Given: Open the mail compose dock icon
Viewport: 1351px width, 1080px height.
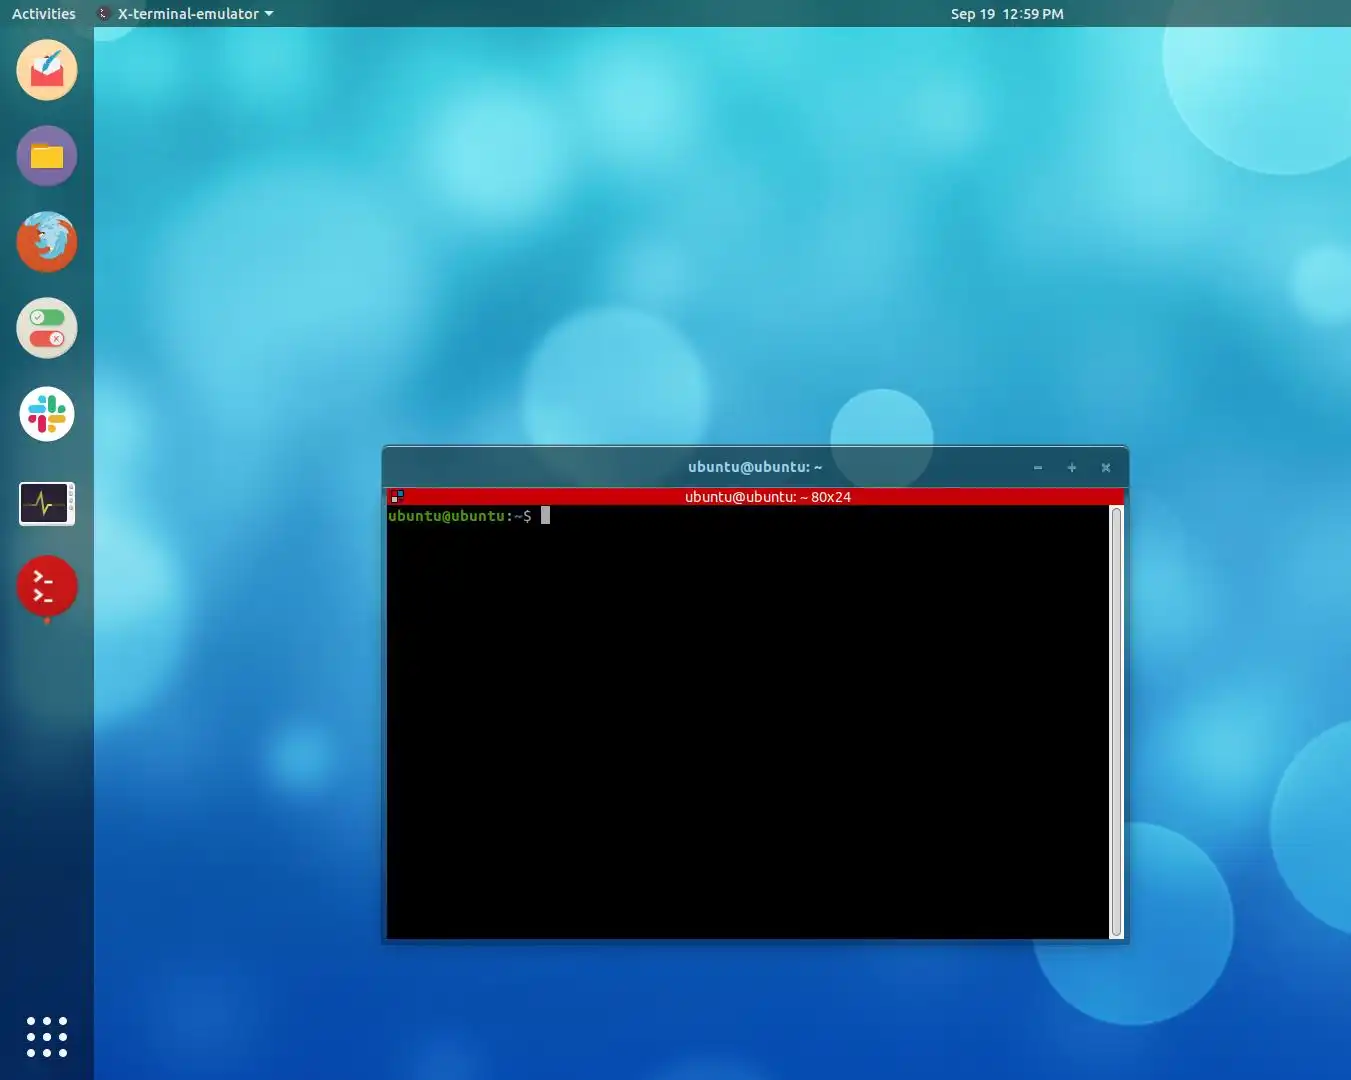Looking at the screenshot, I should point(46,70).
